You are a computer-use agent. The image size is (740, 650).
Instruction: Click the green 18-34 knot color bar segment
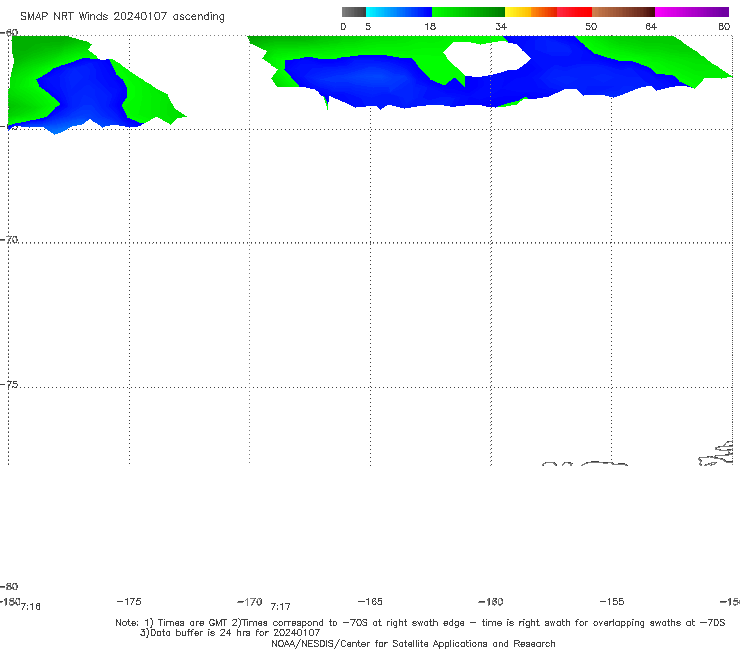click(x=468, y=12)
